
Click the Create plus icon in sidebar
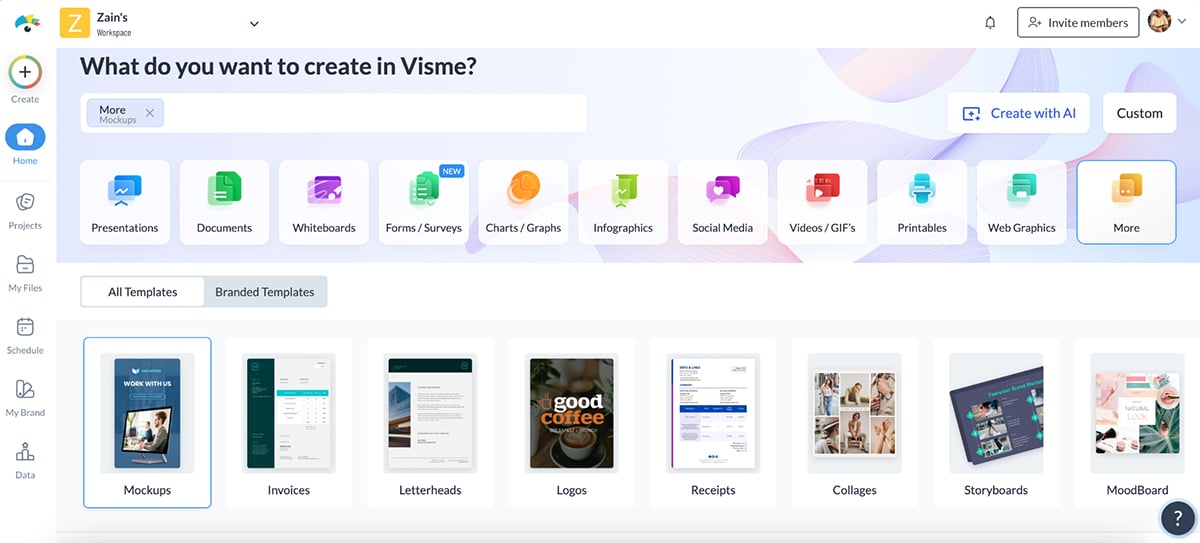25,73
